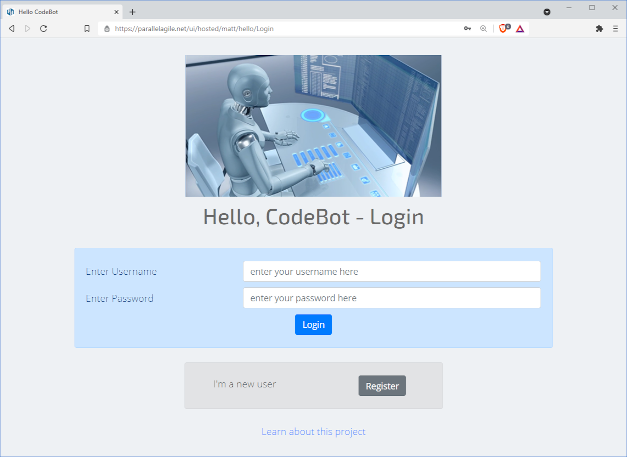The image size is (627, 457).
Task: Click the Enter Password label
Action: [x=119, y=298]
